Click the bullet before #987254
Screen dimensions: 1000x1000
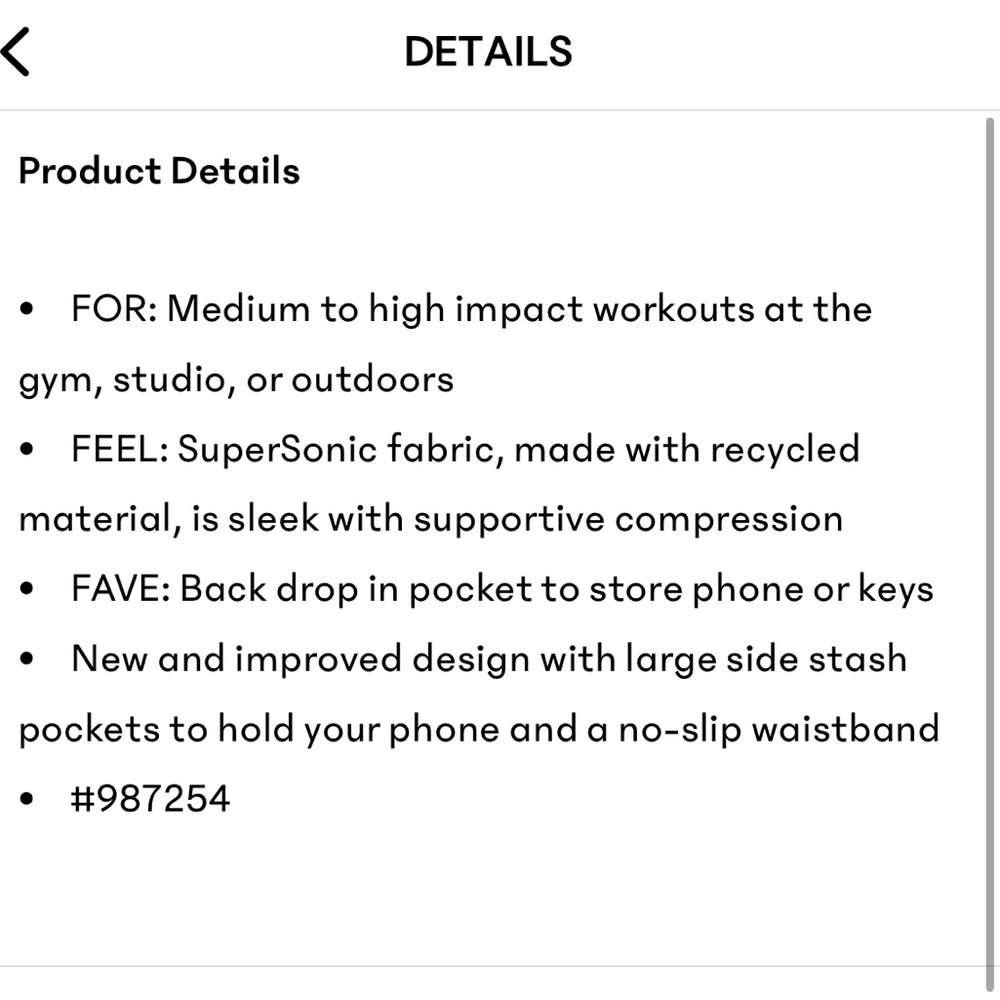24,798
